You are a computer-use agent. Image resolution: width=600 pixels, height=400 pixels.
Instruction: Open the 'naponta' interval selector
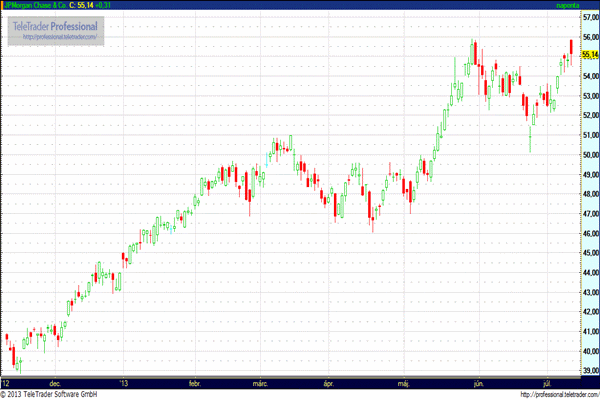click(x=571, y=5)
